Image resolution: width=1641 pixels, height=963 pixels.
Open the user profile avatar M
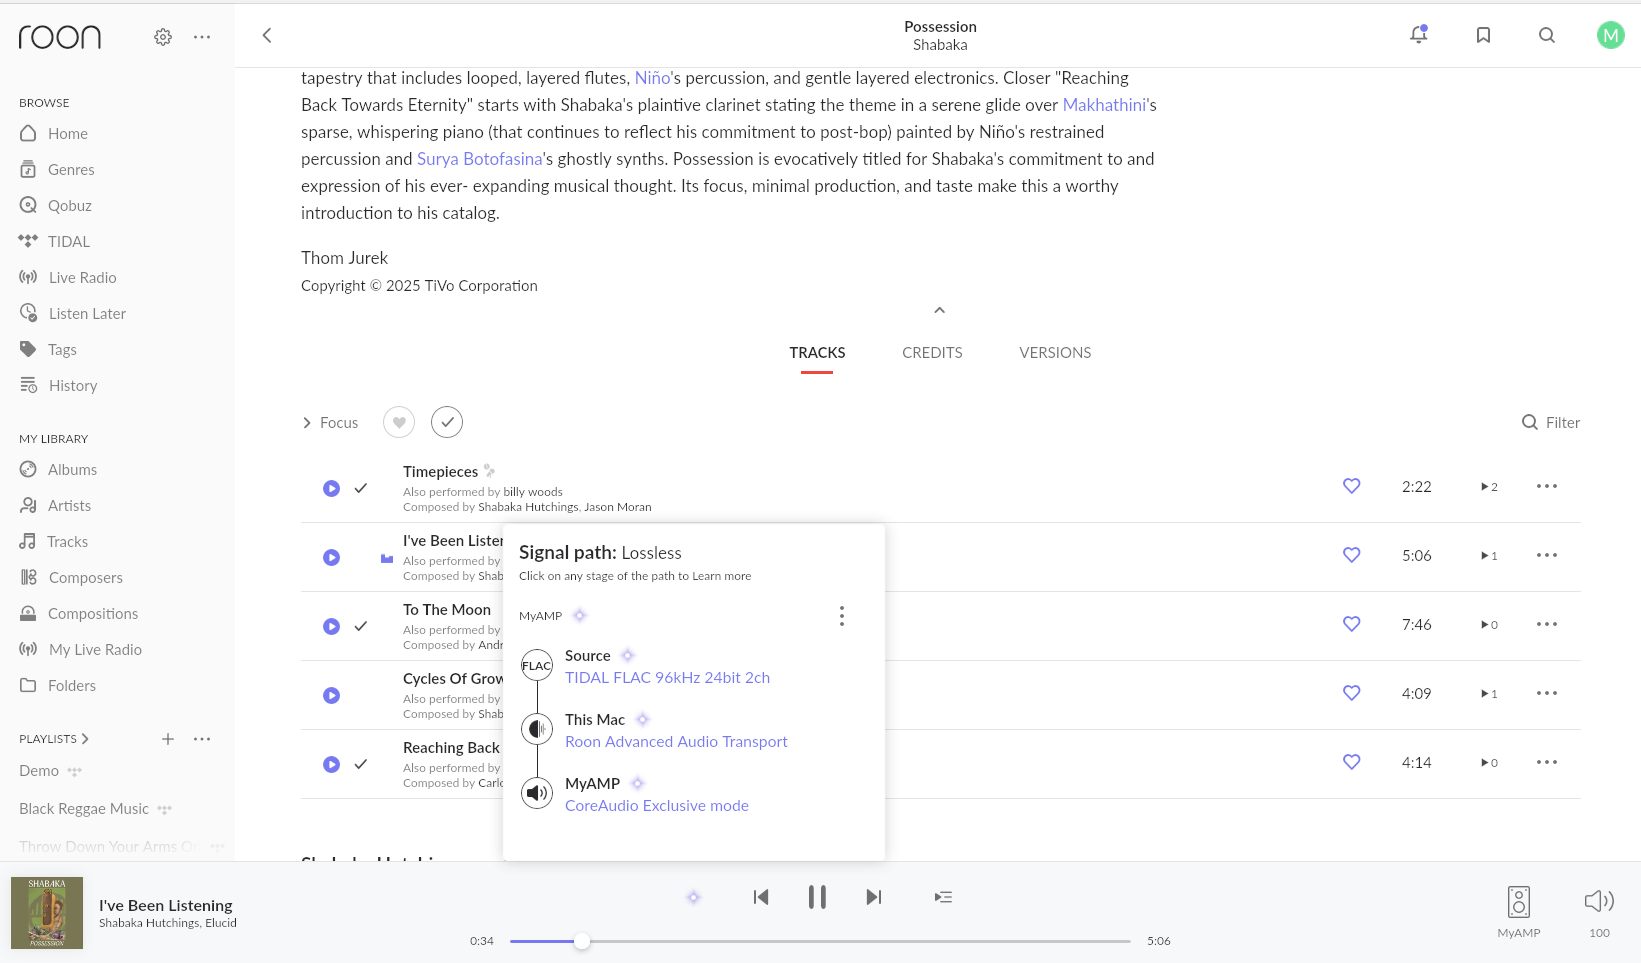point(1610,35)
